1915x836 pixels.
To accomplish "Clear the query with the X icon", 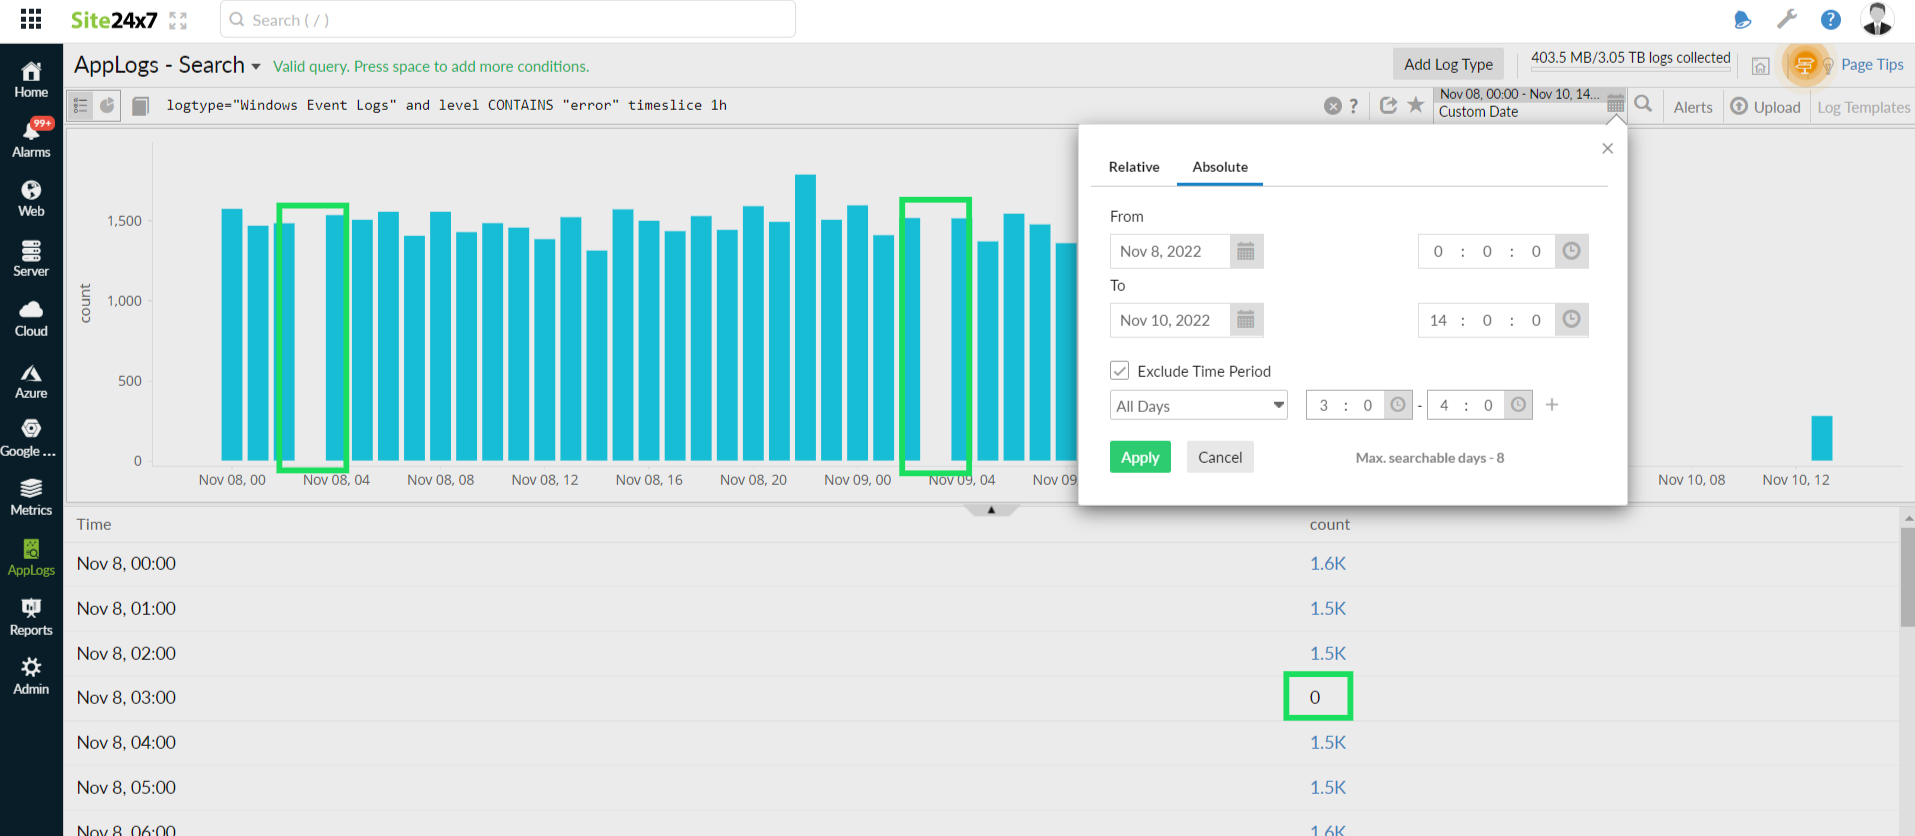I will pyautogui.click(x=1332, y=106).
